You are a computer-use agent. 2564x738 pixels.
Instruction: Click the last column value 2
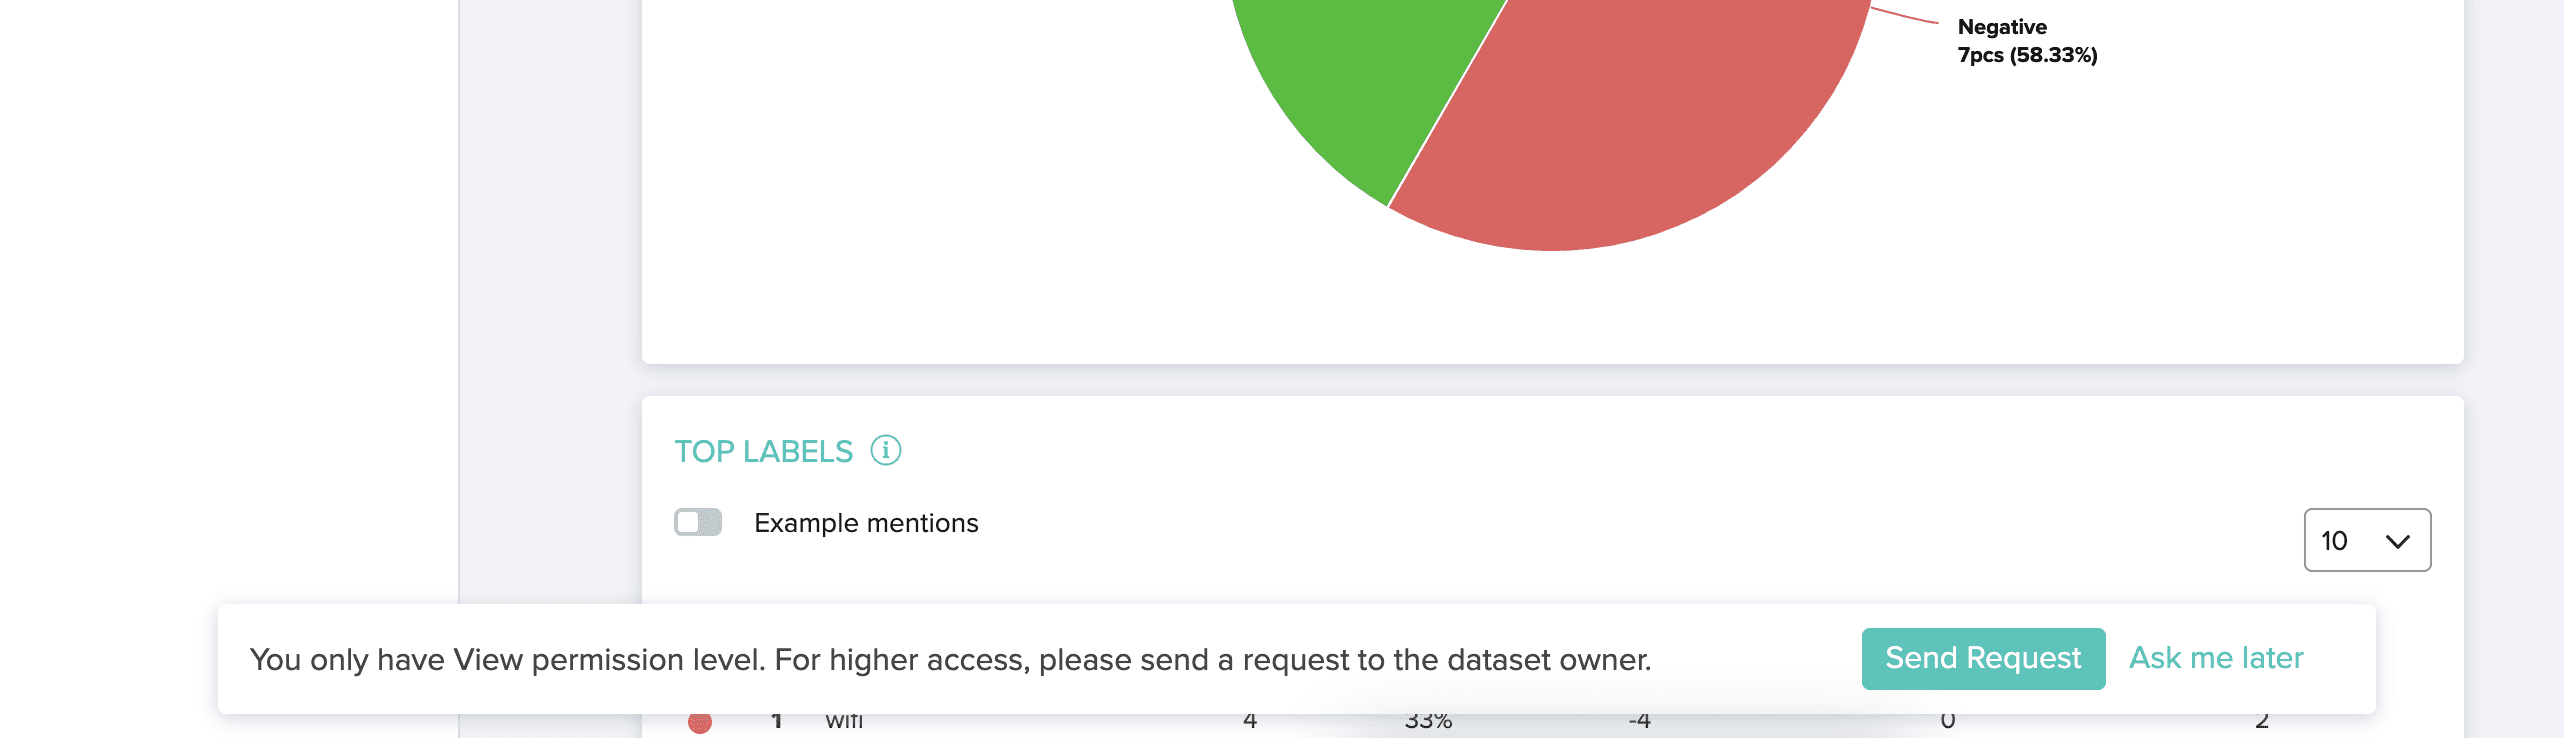(2262, 721)
